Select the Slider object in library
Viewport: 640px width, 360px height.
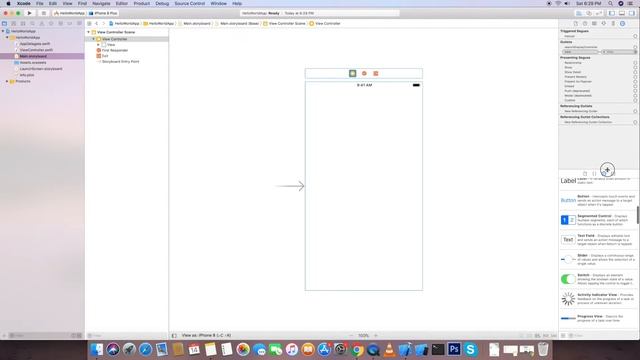(598, 259)
